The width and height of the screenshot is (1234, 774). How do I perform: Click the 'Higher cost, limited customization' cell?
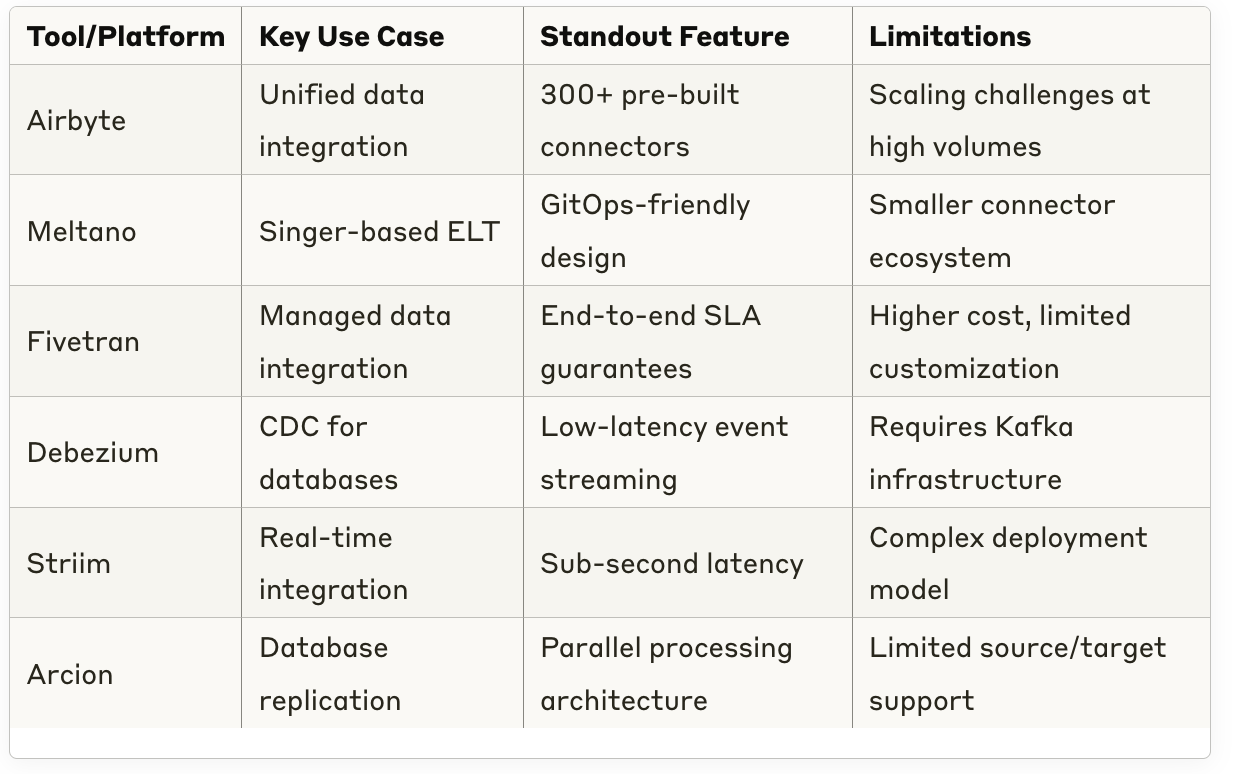tap(1031, 342)
